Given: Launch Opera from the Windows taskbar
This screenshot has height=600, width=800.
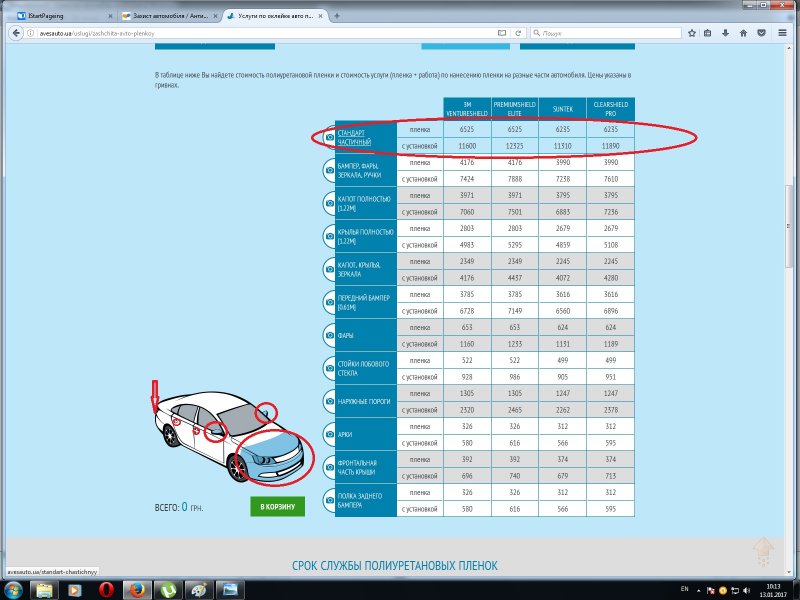Looking at the screenshot, I should click(x=106, y=589).
